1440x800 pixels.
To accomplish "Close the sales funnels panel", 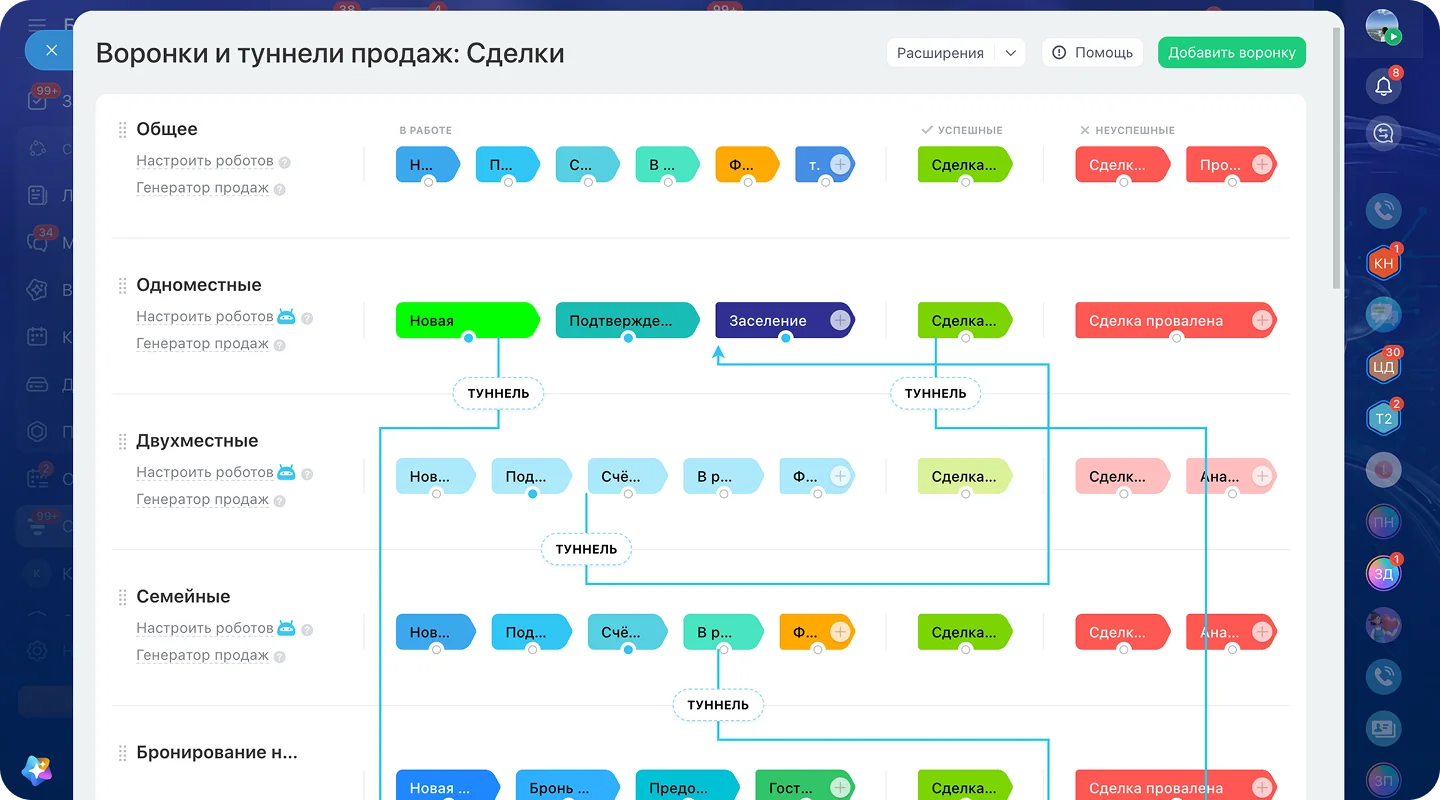I will click(52, 50).
